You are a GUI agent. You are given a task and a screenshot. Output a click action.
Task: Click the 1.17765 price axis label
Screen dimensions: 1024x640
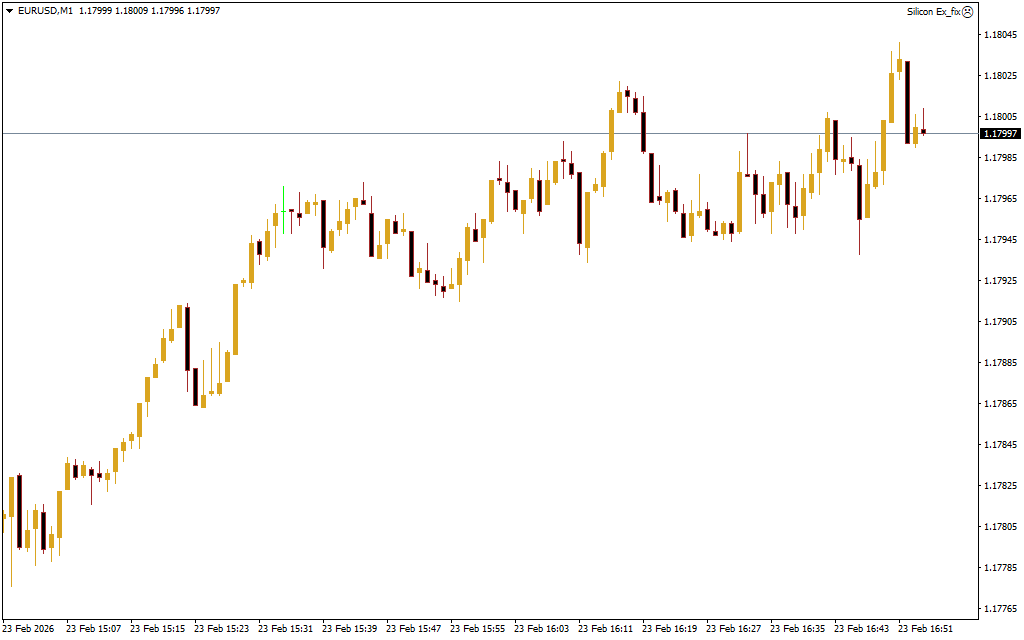click(1000, 568)
